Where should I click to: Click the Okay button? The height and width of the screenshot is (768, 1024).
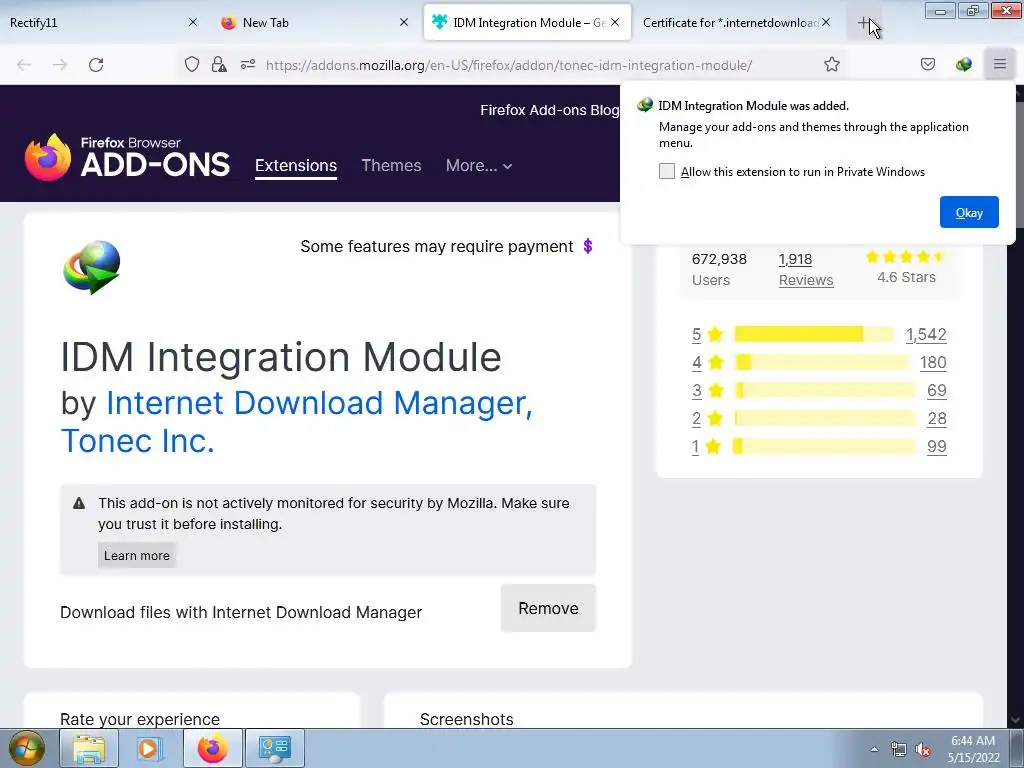(969, 212)
